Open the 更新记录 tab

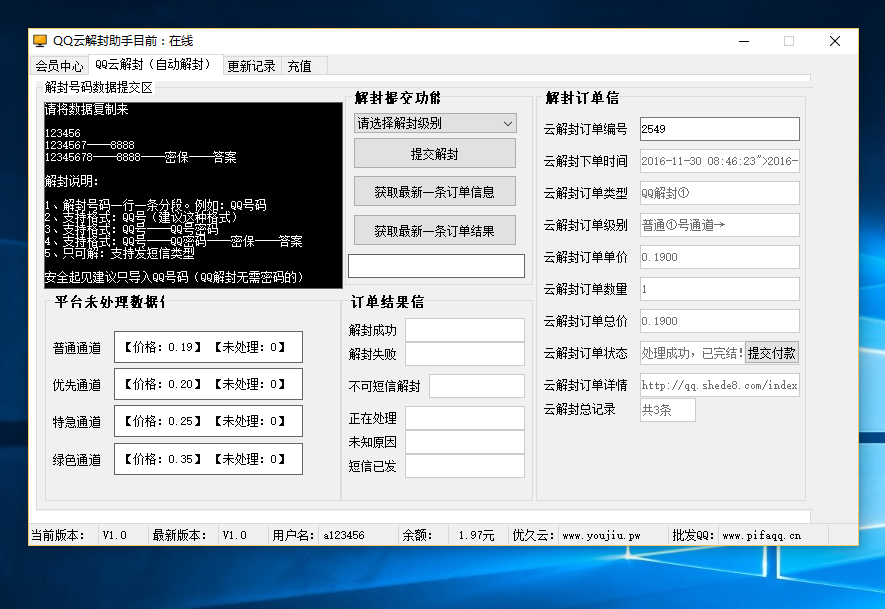coord(251,66)
